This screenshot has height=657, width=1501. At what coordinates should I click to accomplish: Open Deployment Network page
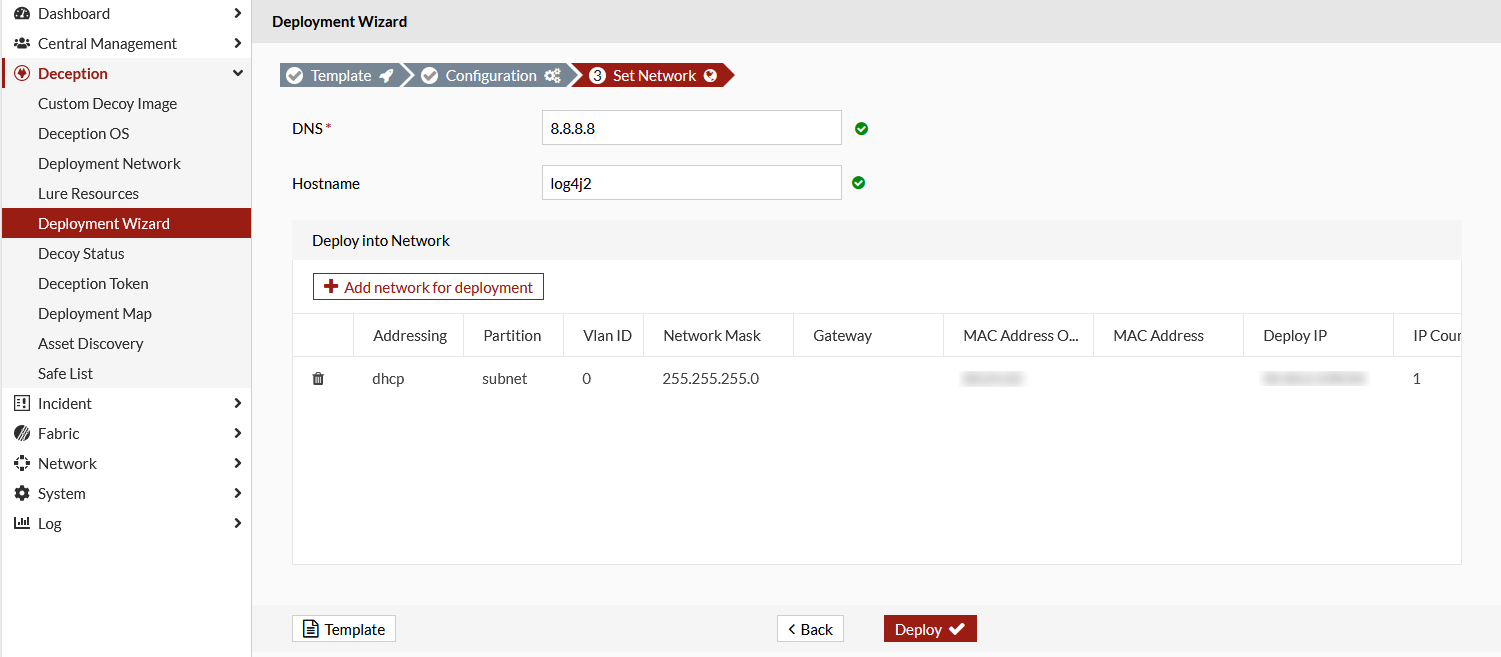(x=126, y=164)
